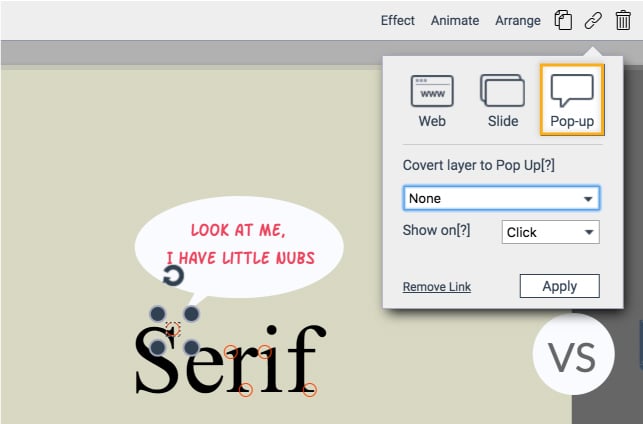Image resolution: width=643 pixels, height=424 pixels.
Task: Select the Web link type
Action: tap(432, 101)
